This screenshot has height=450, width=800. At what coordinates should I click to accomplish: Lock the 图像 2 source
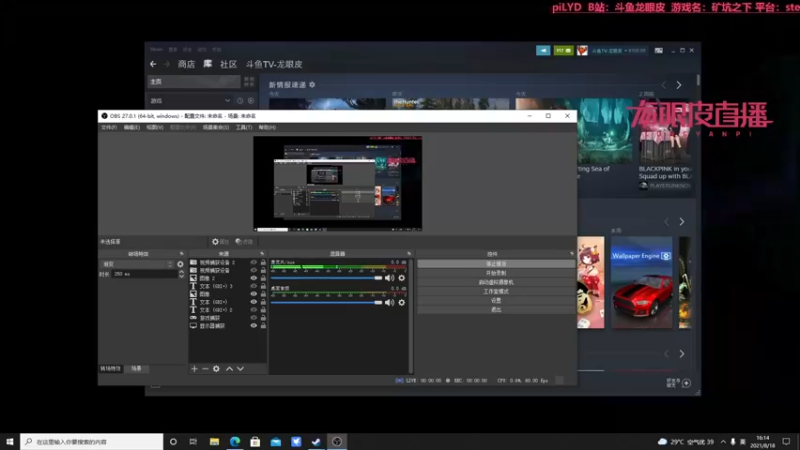click(x=263, y=278)
